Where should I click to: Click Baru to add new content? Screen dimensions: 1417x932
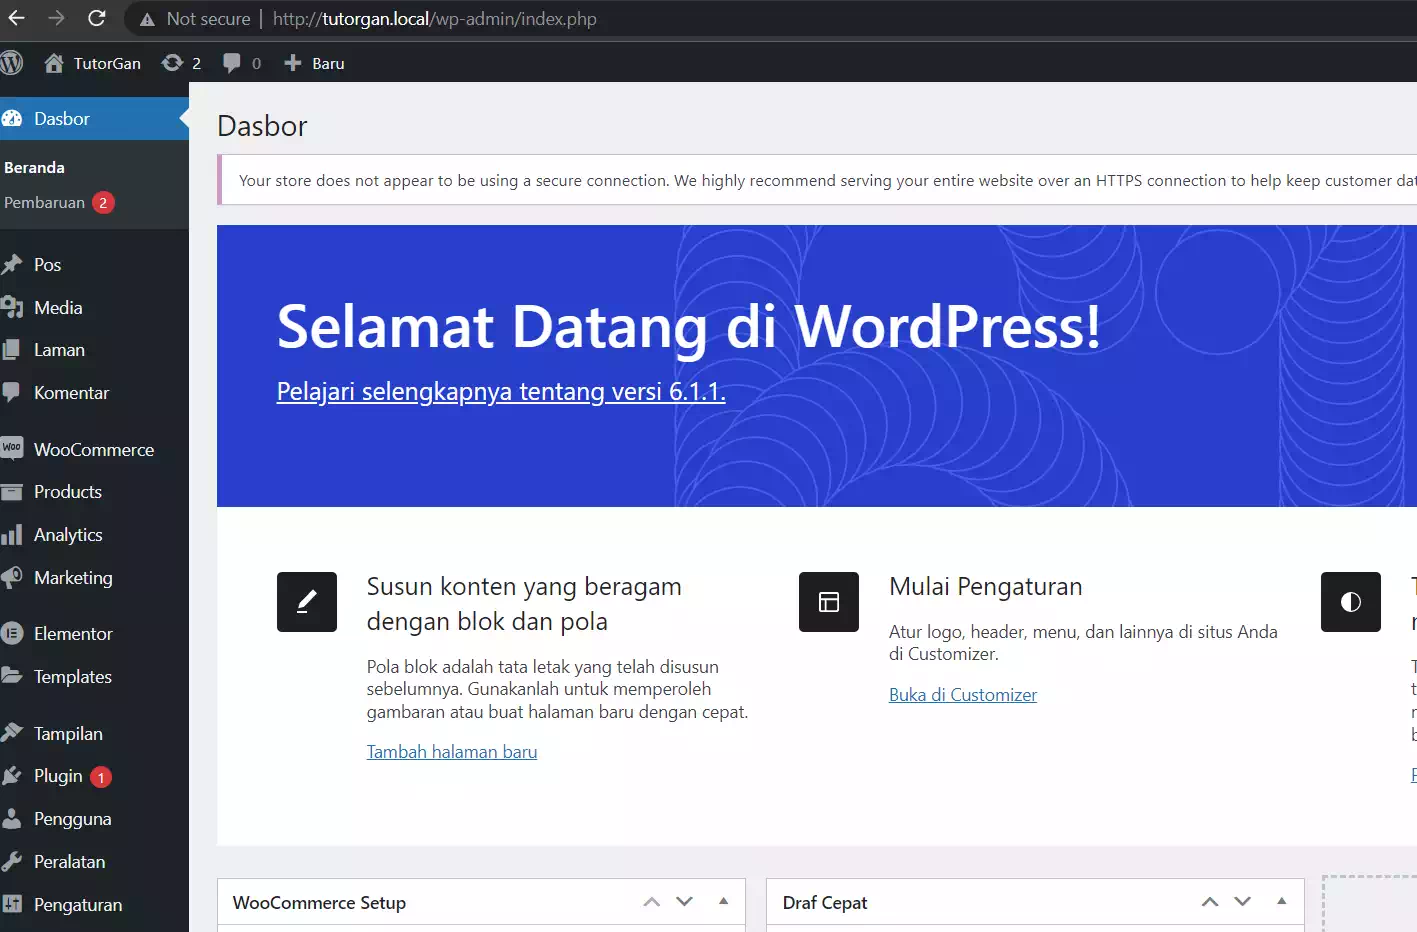coord(328,63)
